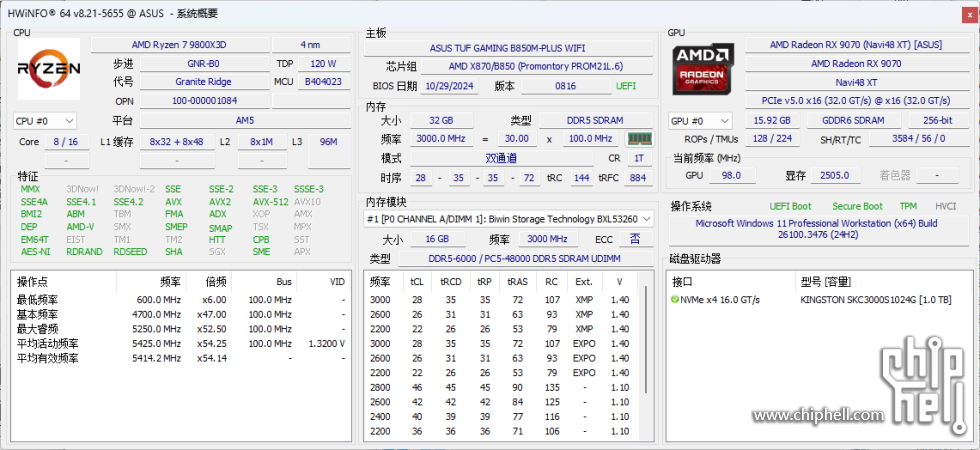980x450 pixels.
Task: Open the CPU #0 selector dropdown
Action: [x=45, y=121]
